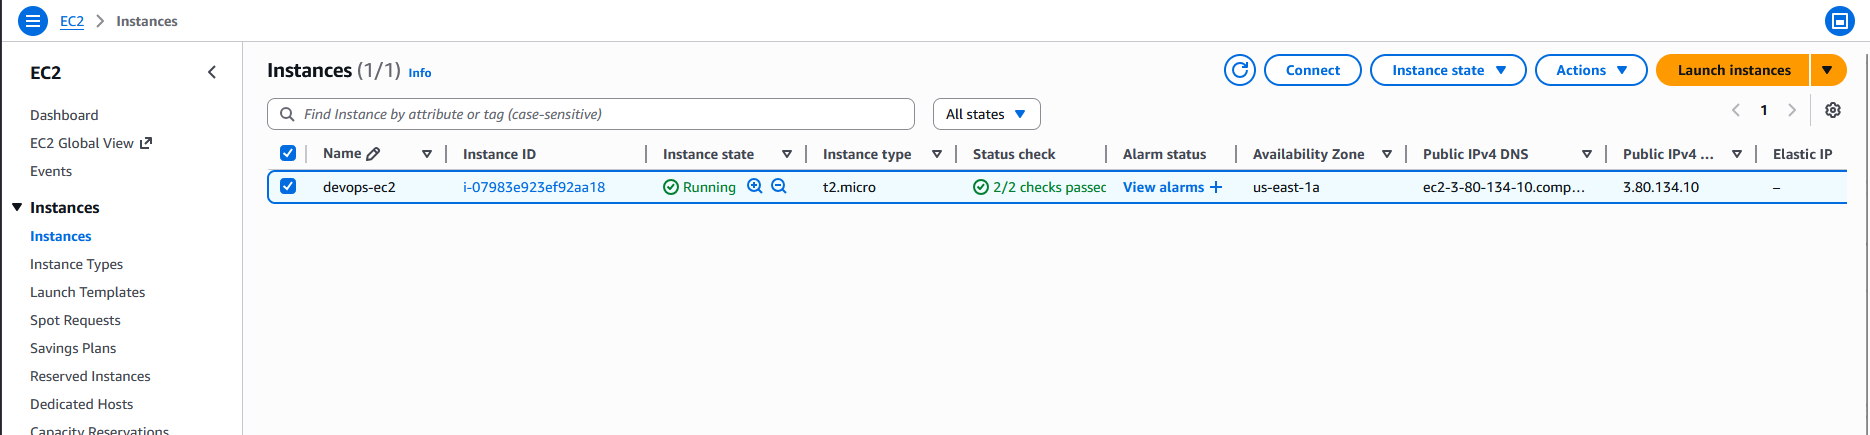
Task: Sort by Instance type column arrow
Action: [x=937, y=154]
